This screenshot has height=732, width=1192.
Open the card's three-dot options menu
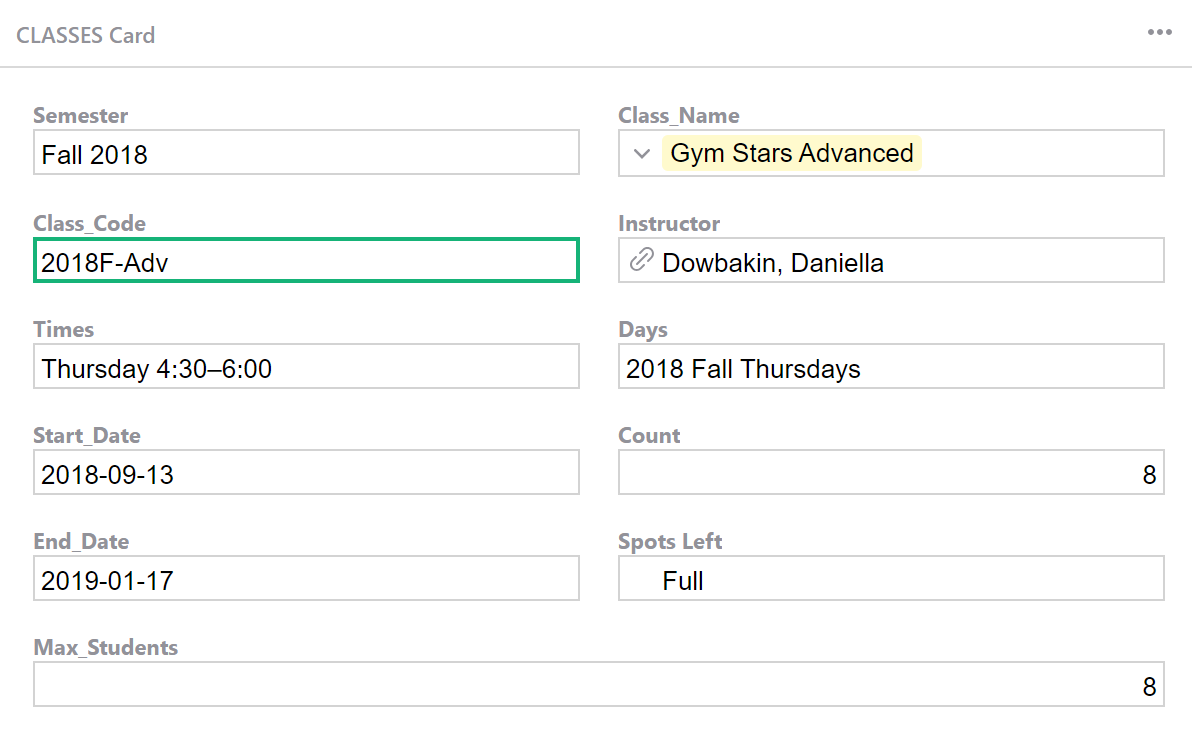[x=1159, y=33]
